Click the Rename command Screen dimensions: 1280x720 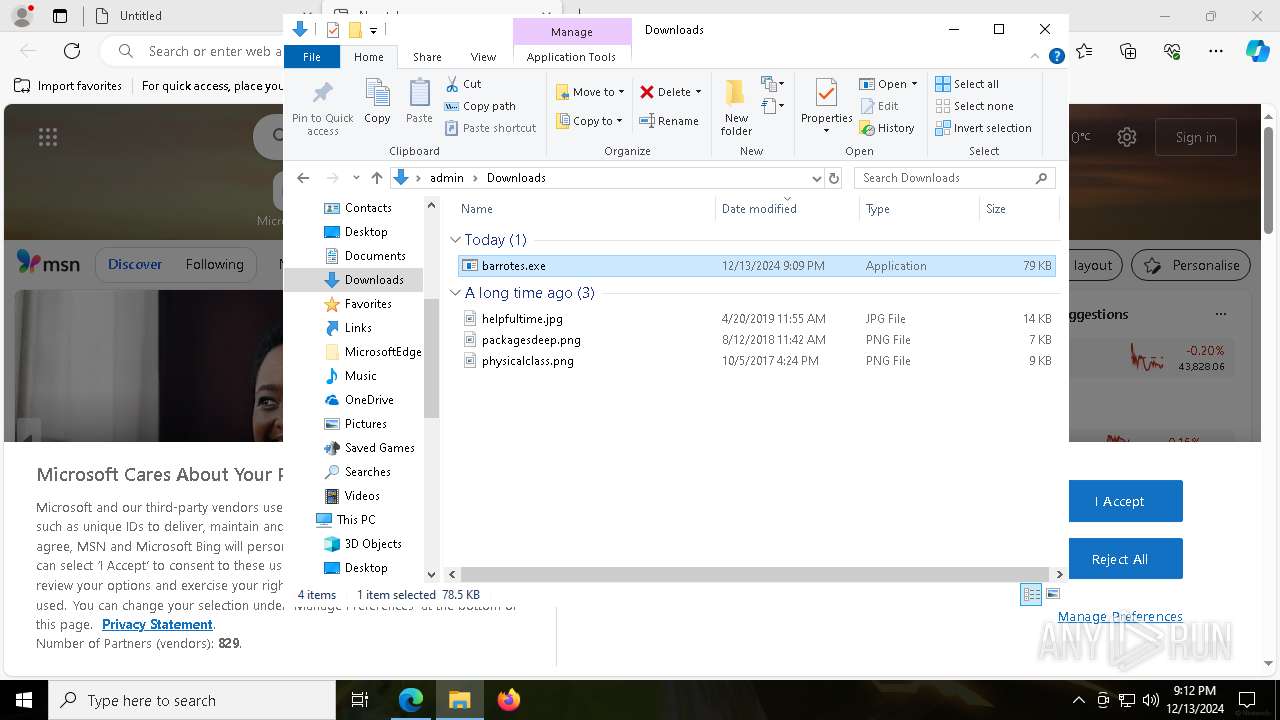click(x=669, y=121)
